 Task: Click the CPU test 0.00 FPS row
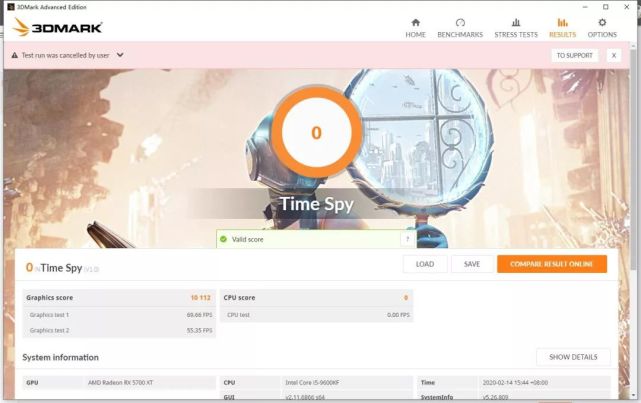(316, 315)
